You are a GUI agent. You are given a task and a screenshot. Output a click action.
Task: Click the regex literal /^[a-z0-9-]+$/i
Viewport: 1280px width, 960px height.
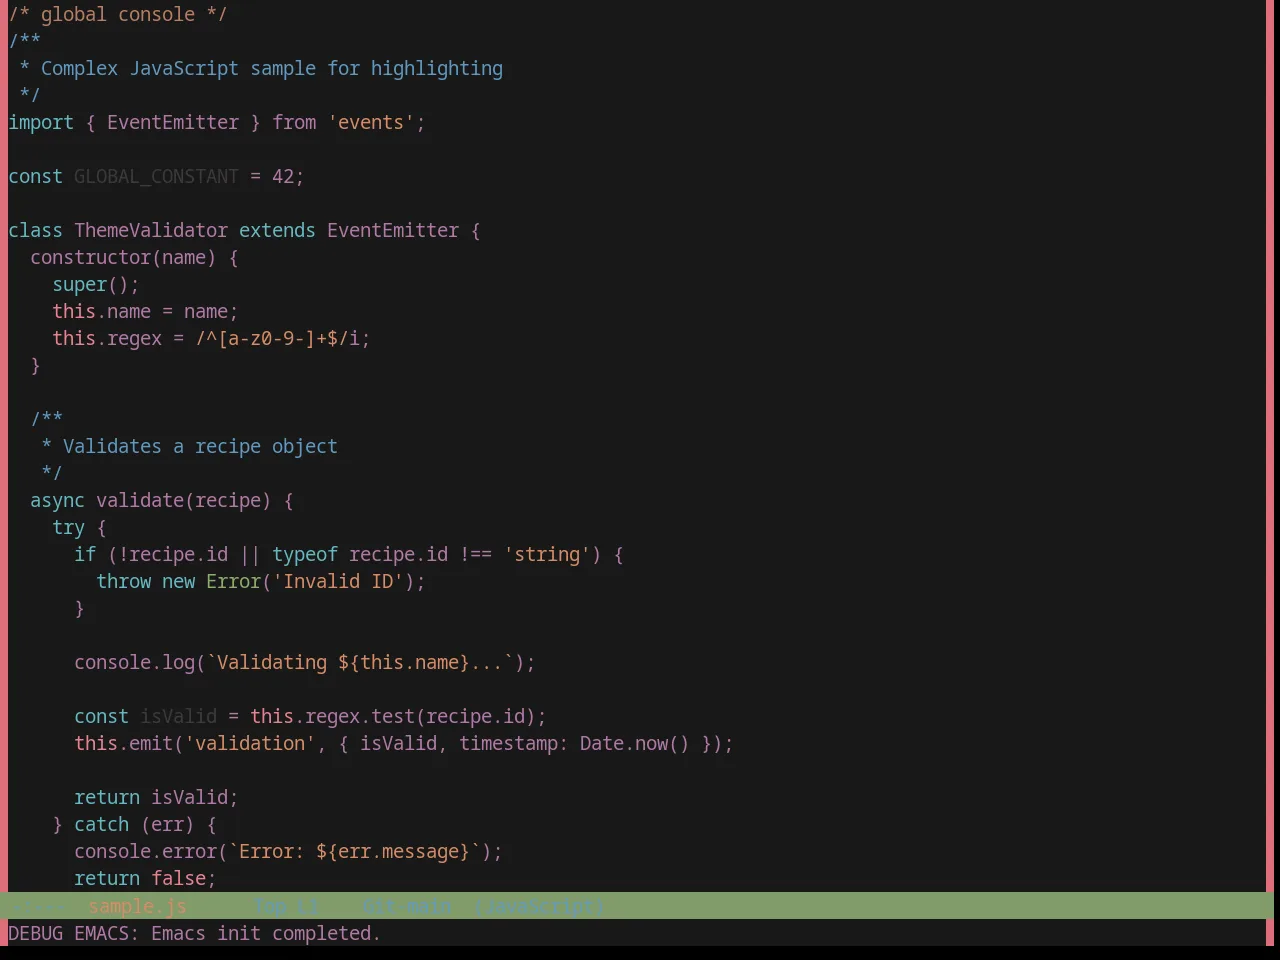[277, 338]
